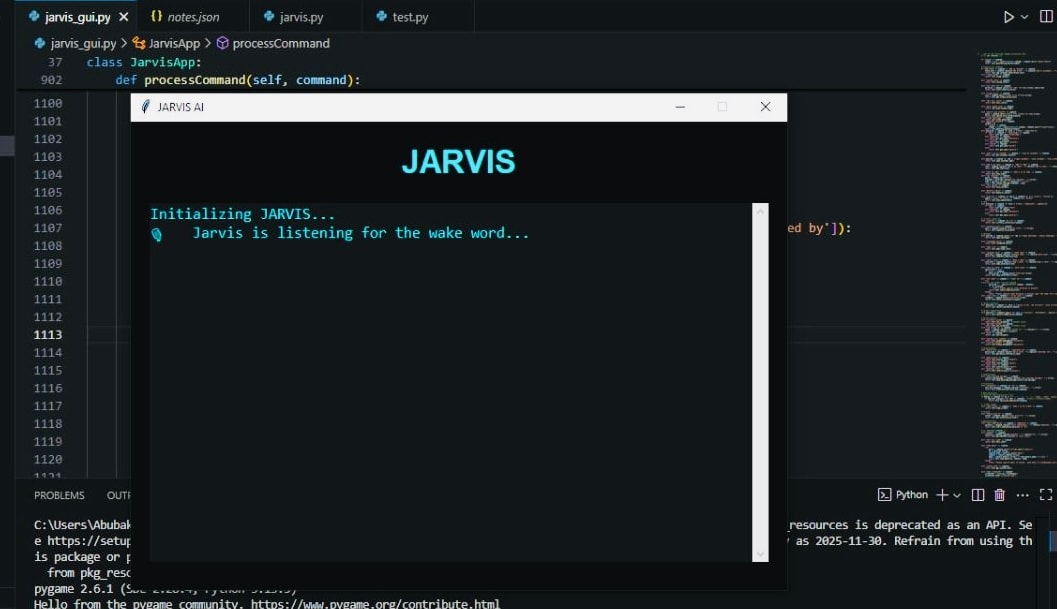The image size is (1057, 609).
Task: Maximize the panel with the expand icon
Action: click(1047, 494)
